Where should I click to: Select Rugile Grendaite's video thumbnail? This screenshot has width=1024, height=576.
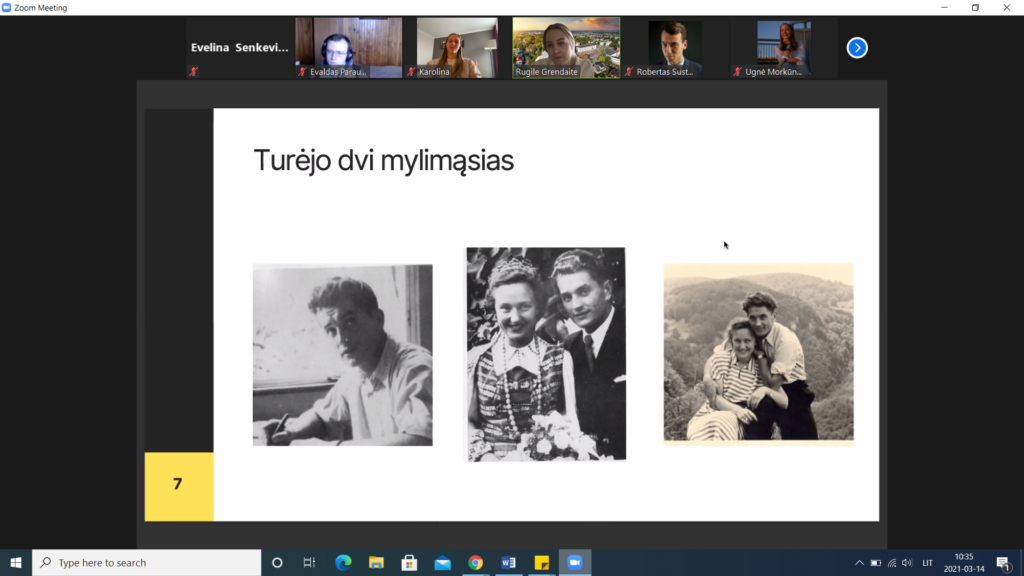[566, 47]
